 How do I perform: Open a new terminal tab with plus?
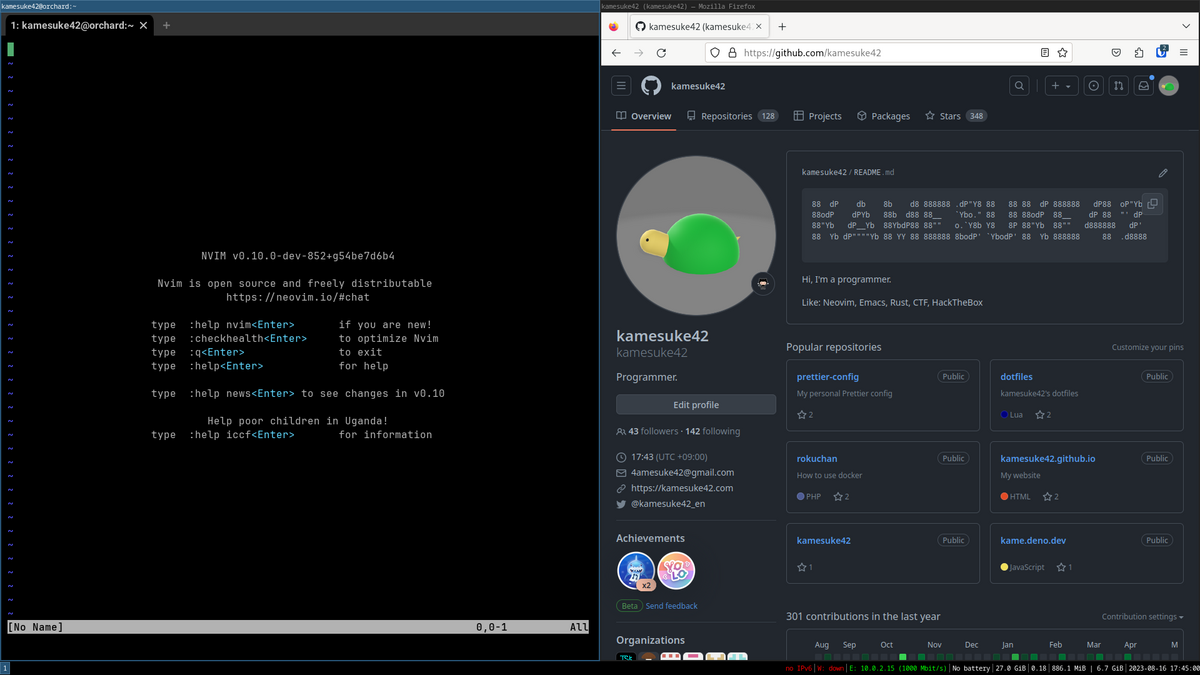click(166, 25)
